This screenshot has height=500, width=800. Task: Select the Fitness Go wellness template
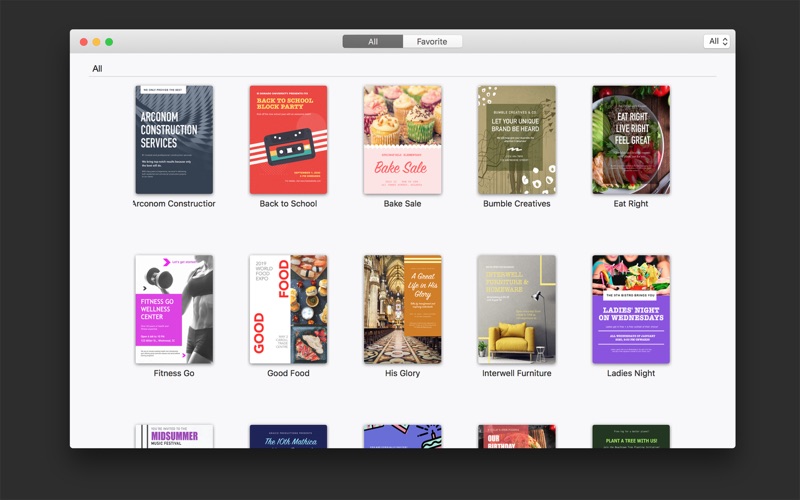pos(174,309)
